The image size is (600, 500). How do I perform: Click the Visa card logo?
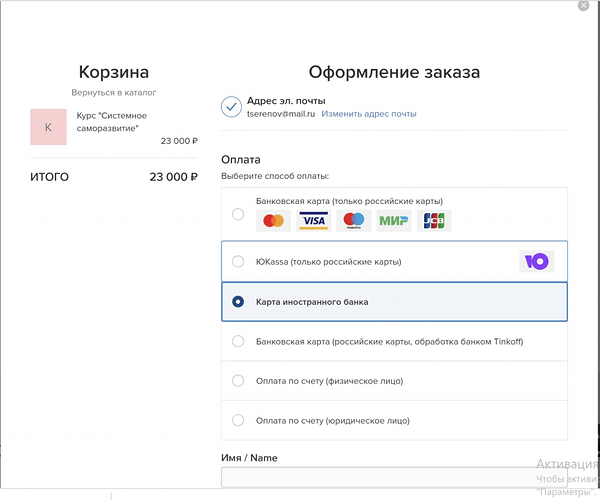313,221
